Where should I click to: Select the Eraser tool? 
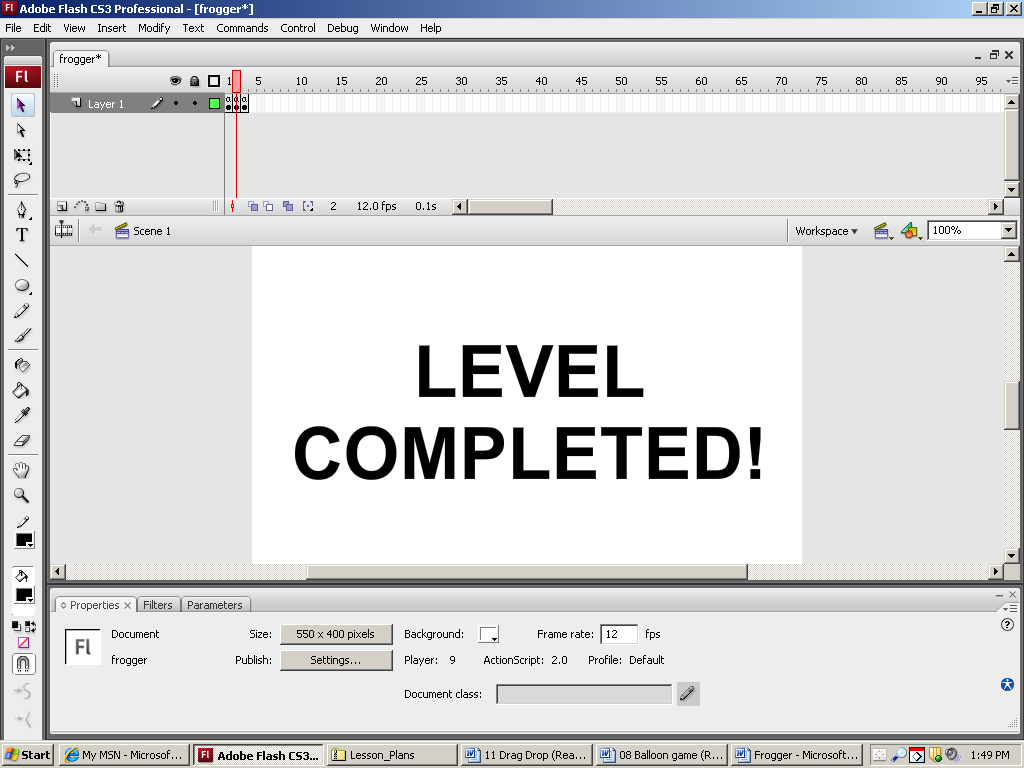22,440
